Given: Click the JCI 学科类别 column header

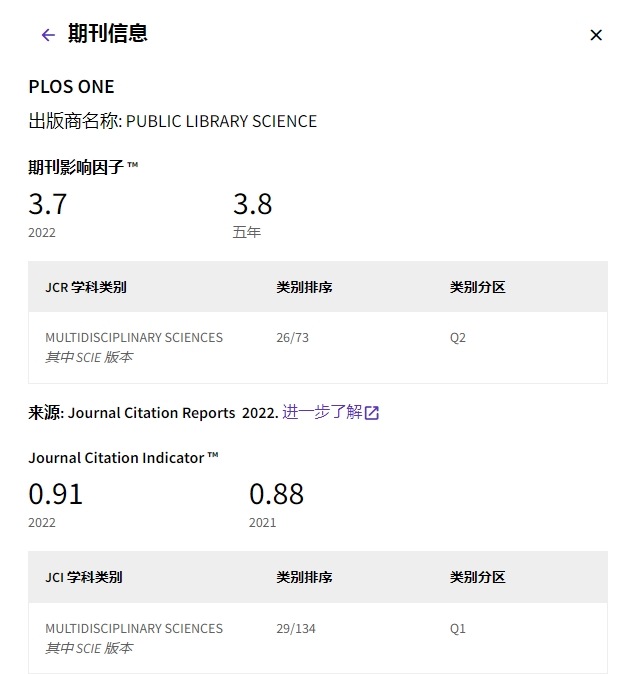Looking at the screenshot, I should pos(84,577).
